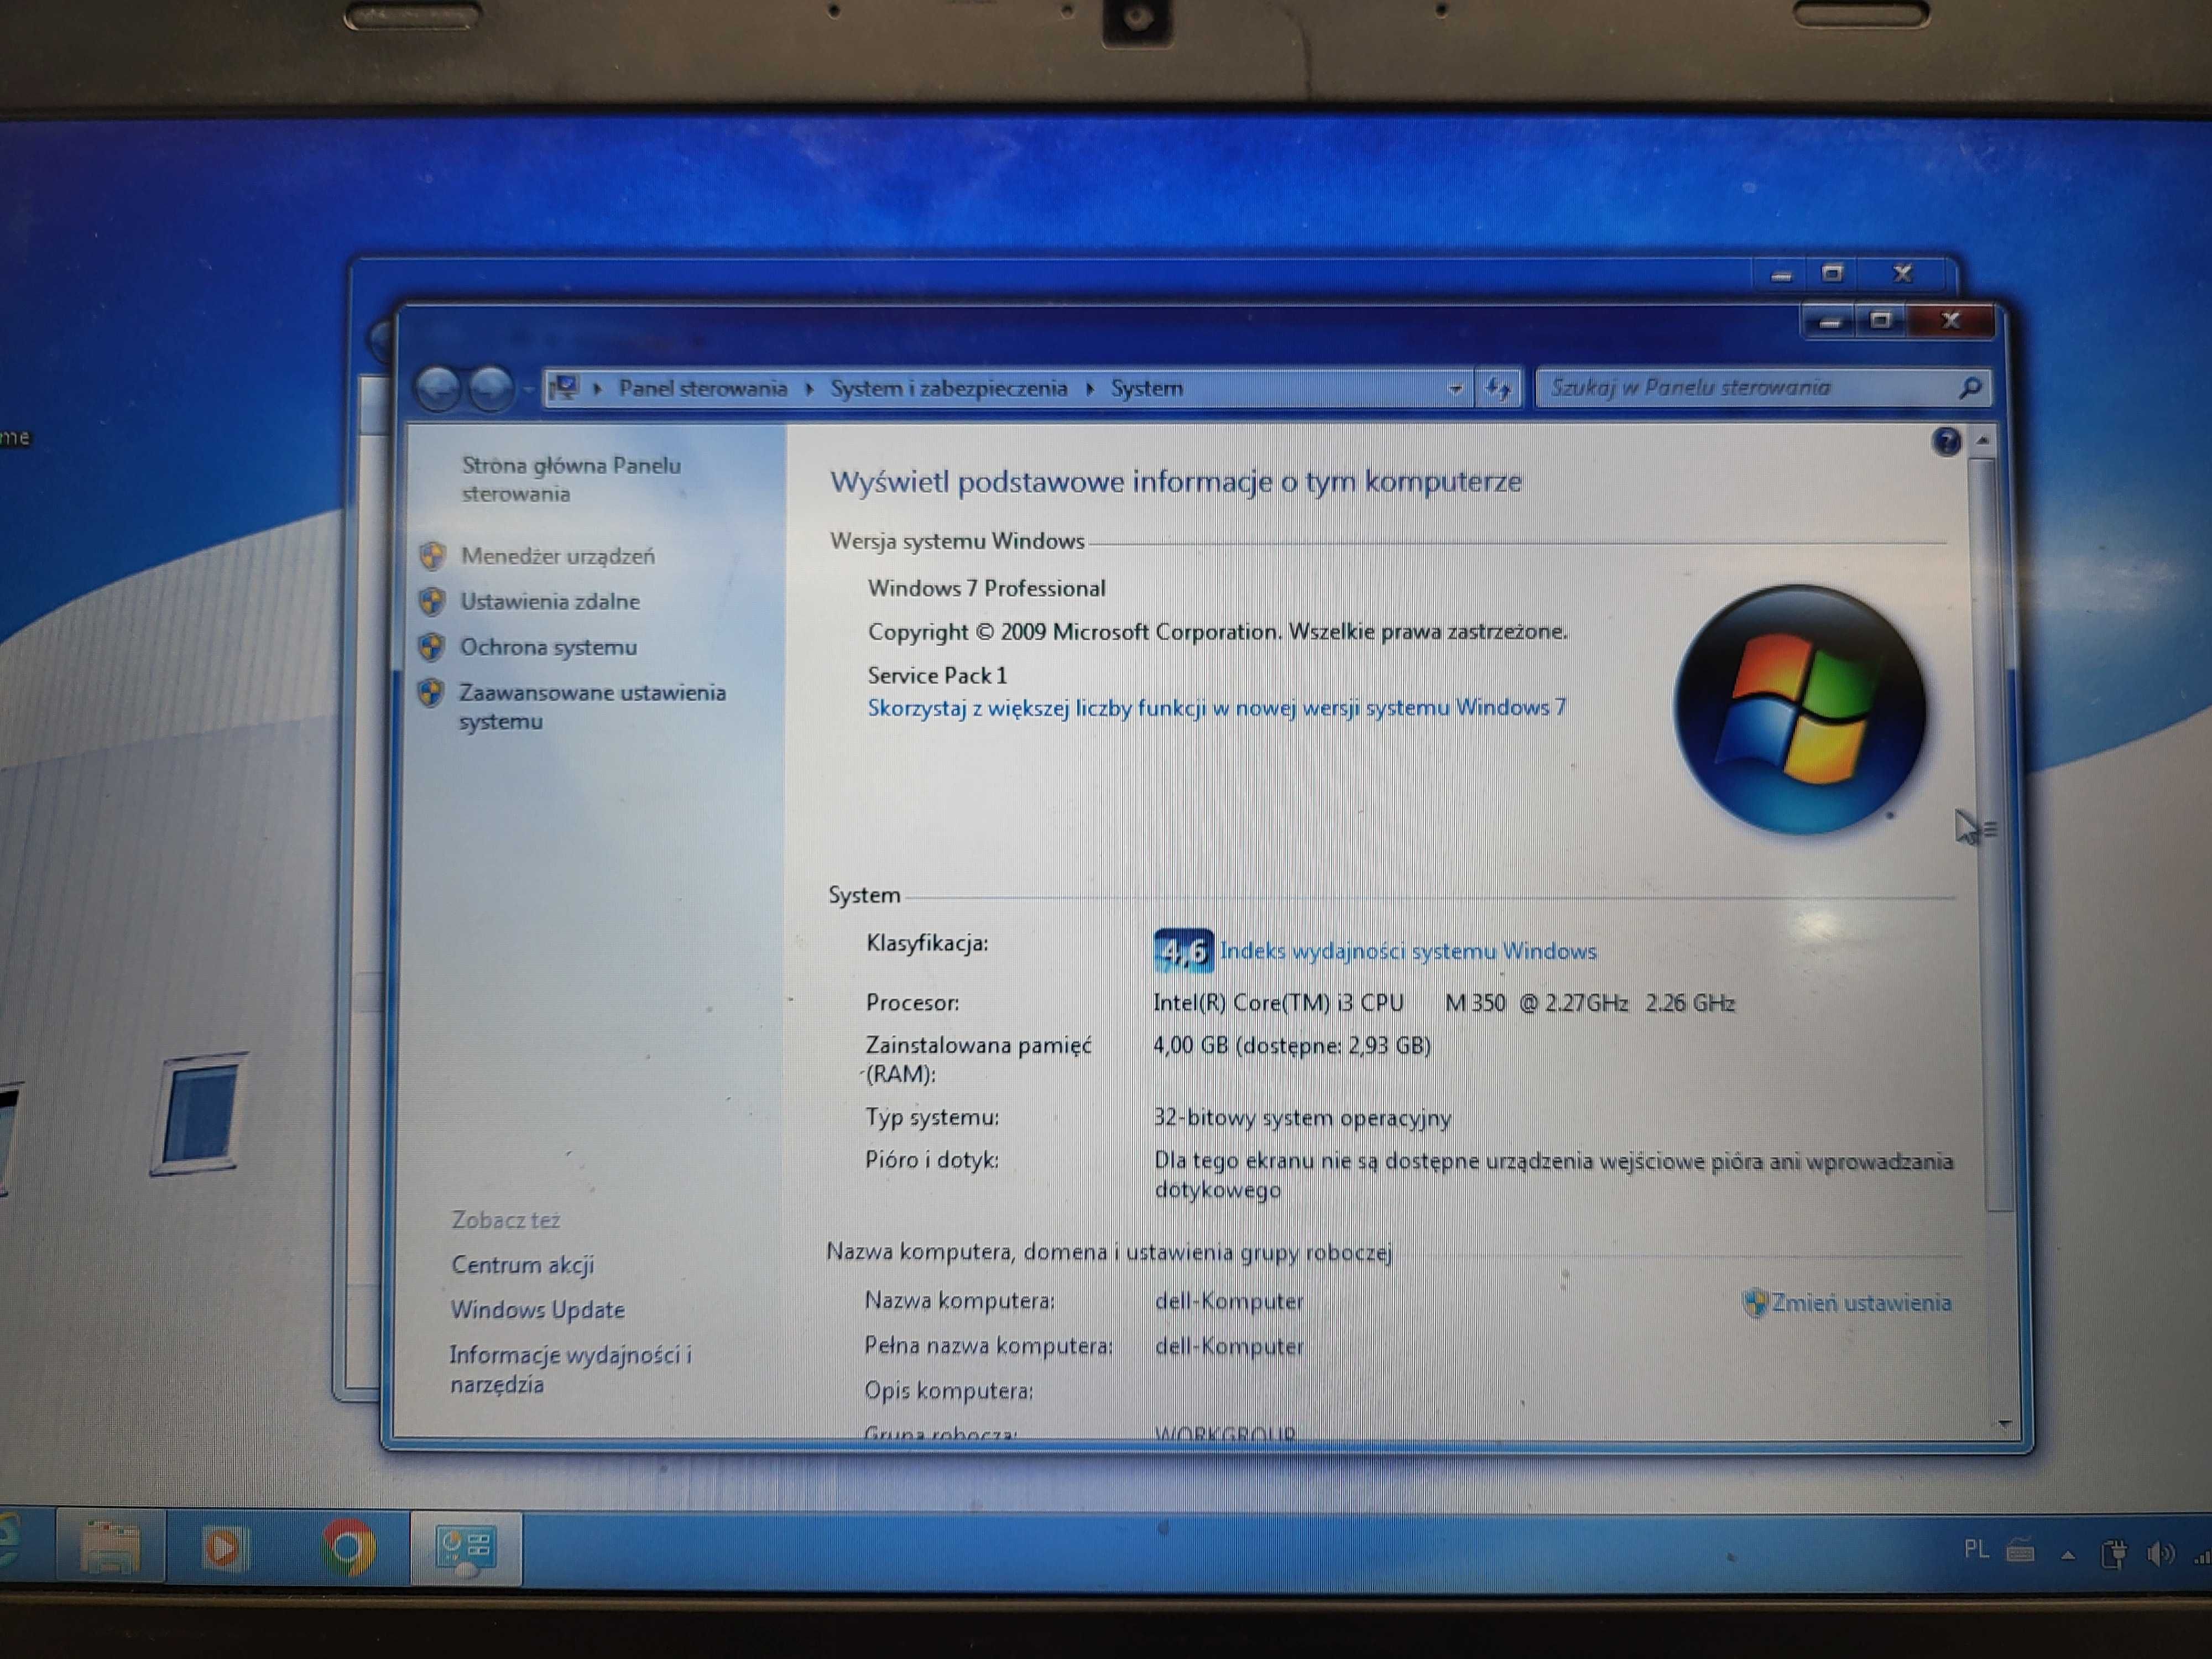This screenshot has height=1659, width=2212.
Task: Click Skorzystaj z większej liczby funkcji link
Action: tap(1216, 708)
